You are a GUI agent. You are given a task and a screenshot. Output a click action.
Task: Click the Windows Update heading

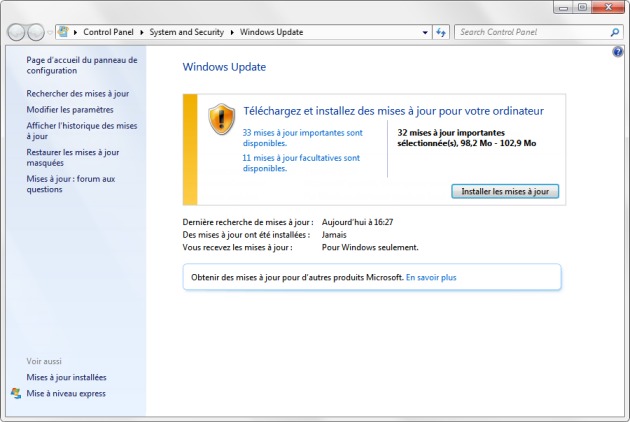click(224, 67)
